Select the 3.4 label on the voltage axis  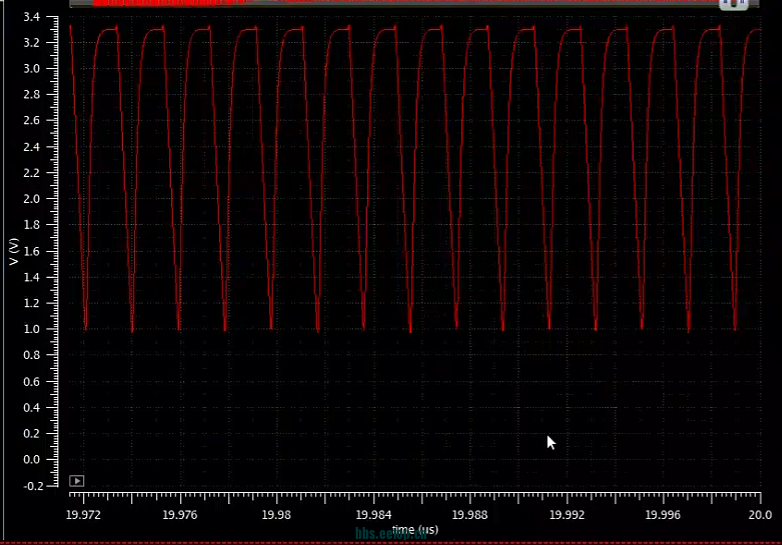(x=31, y=17)
